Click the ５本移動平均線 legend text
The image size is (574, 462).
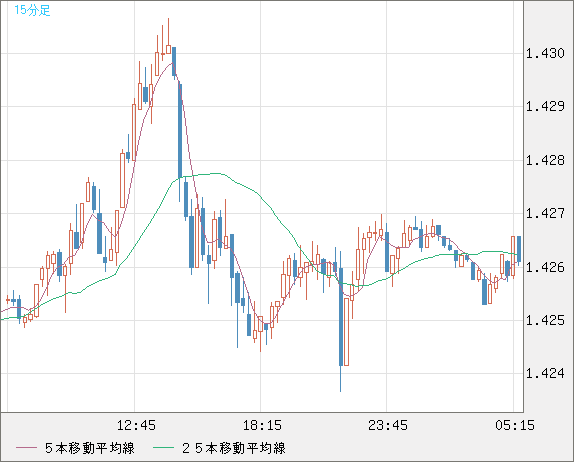[90, 448]
